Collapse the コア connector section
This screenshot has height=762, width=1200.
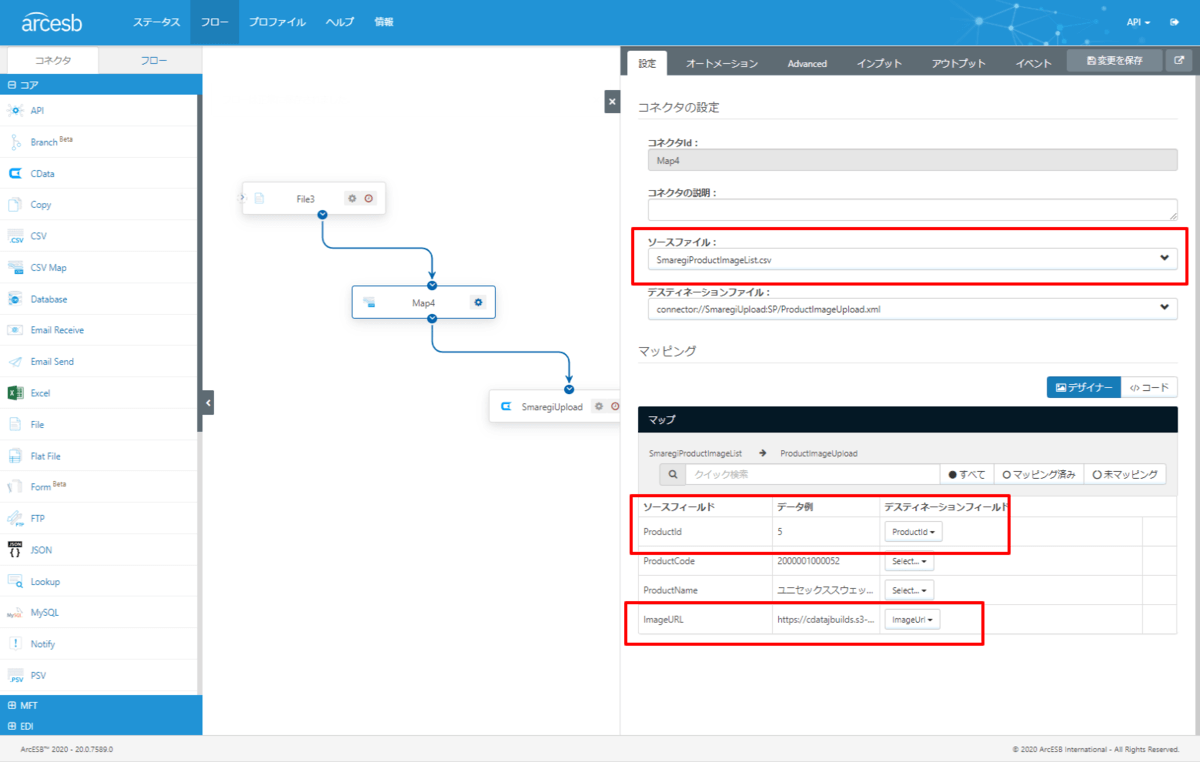(x=101, y=85)
